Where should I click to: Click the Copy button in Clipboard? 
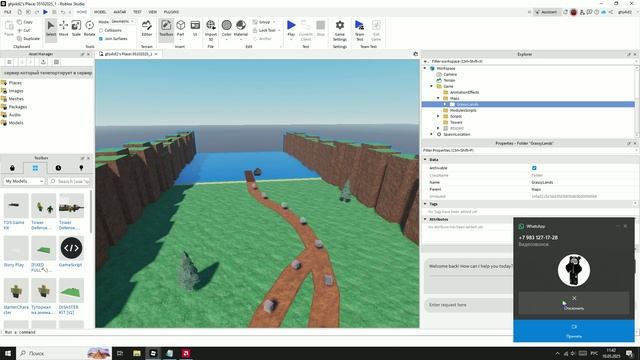pos(25,22)
